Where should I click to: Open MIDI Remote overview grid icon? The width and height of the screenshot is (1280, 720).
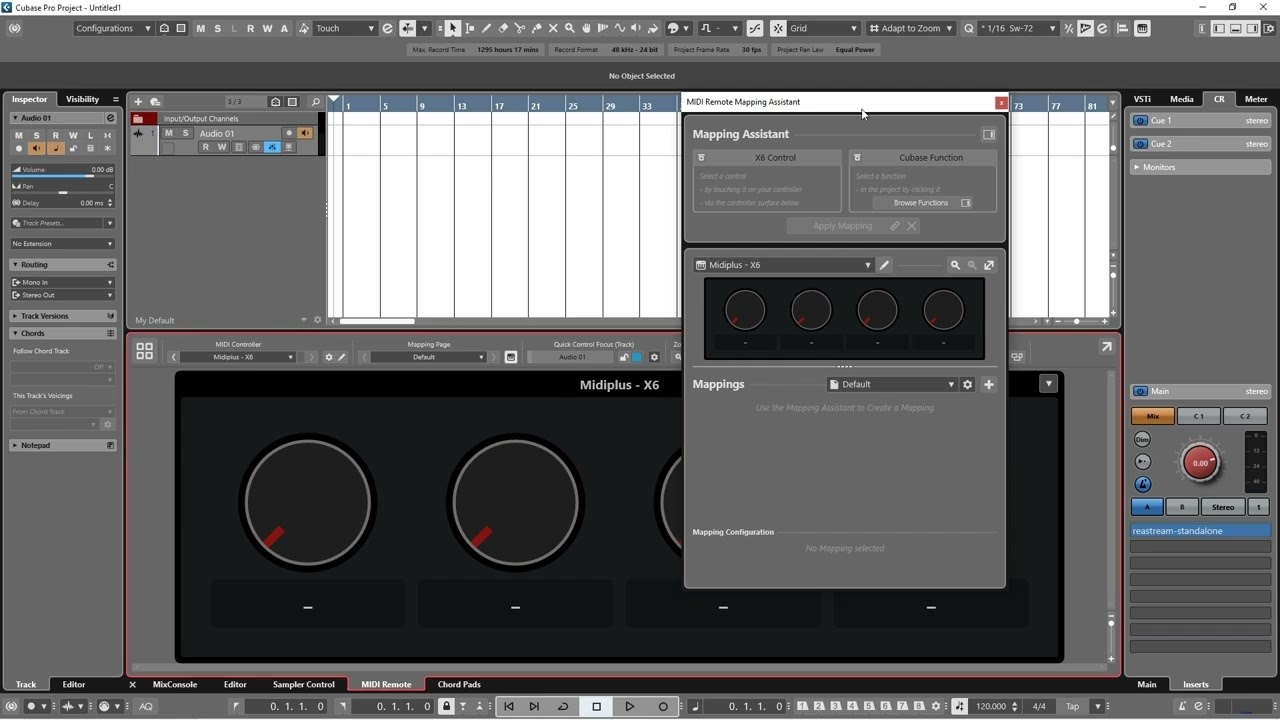pos(145,351)
